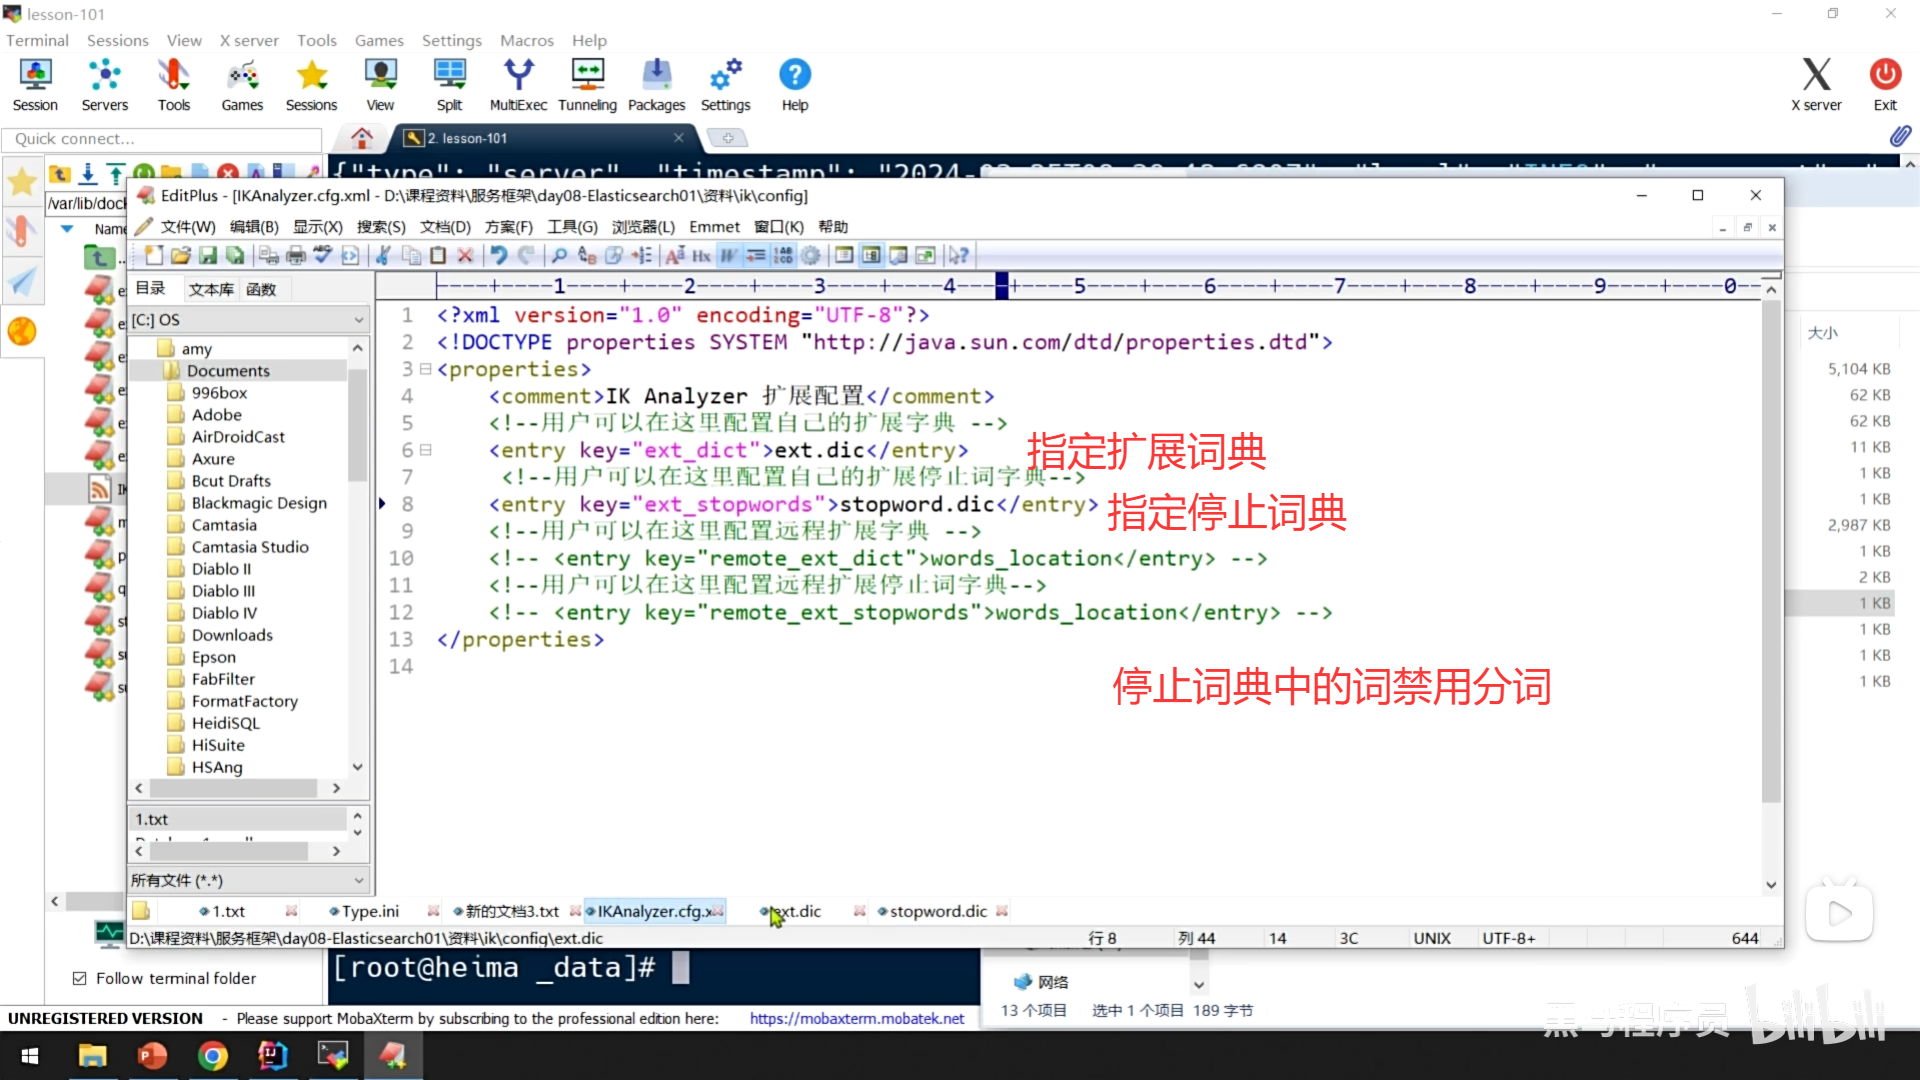The image size is (1920, 1080).
Task: Click the MultiExec icon in MobaXterm
Action: pyautogui.click(x=518, y=85)
